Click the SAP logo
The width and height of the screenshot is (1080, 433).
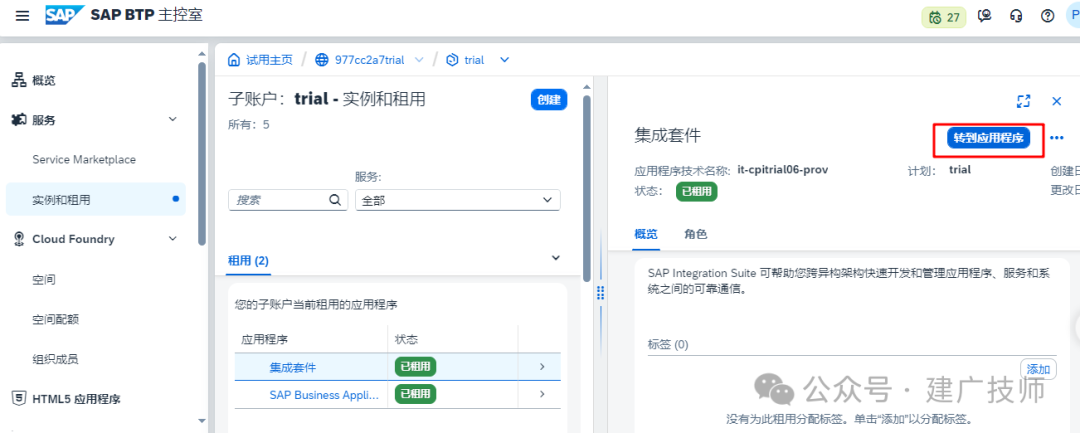tap(65, 15)
